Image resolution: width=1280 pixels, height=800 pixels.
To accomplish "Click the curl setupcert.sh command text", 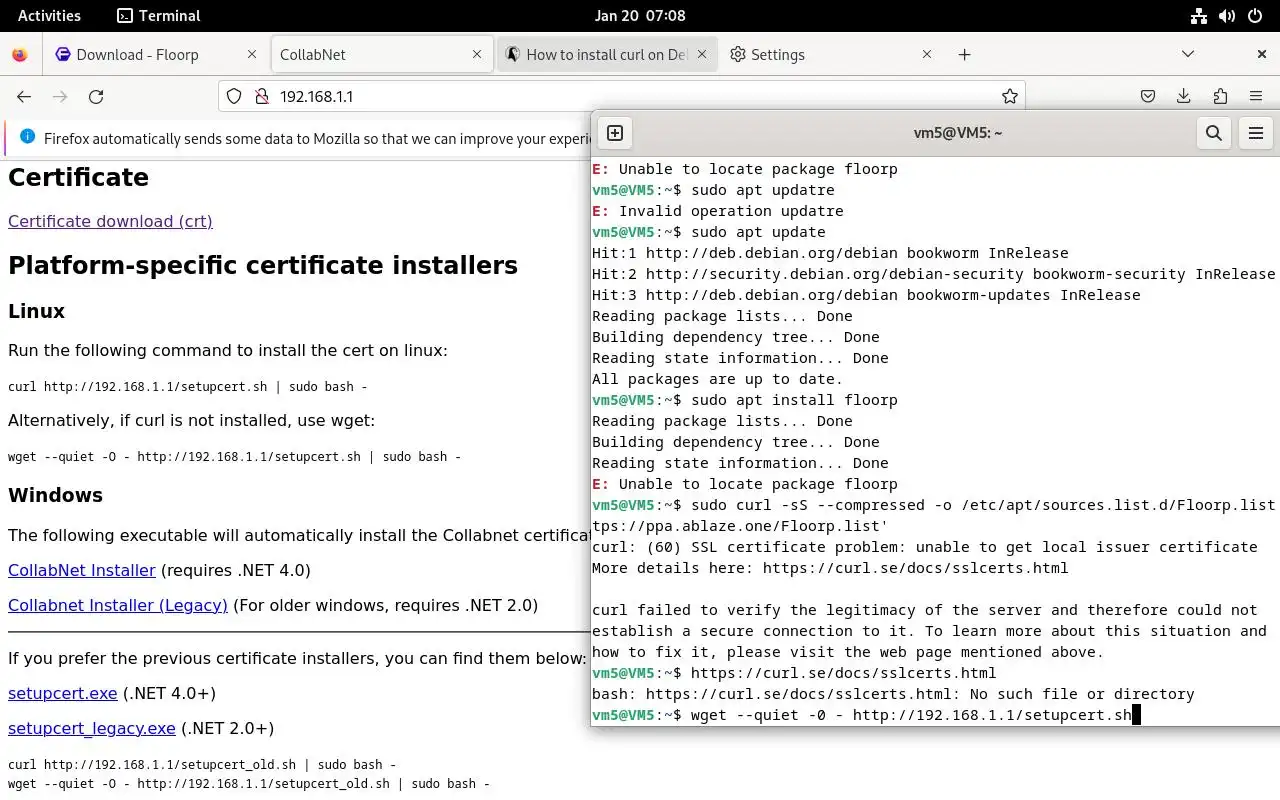I will tap(187, 386).
